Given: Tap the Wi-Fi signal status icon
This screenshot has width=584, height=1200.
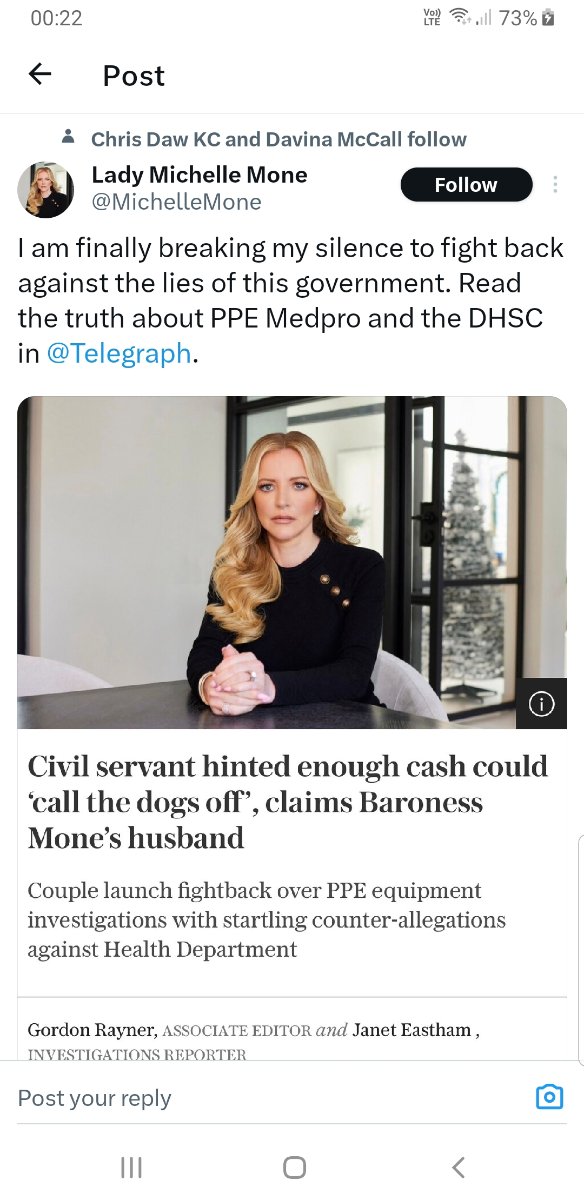Looking at the screenshot, I should pos(461,17).
